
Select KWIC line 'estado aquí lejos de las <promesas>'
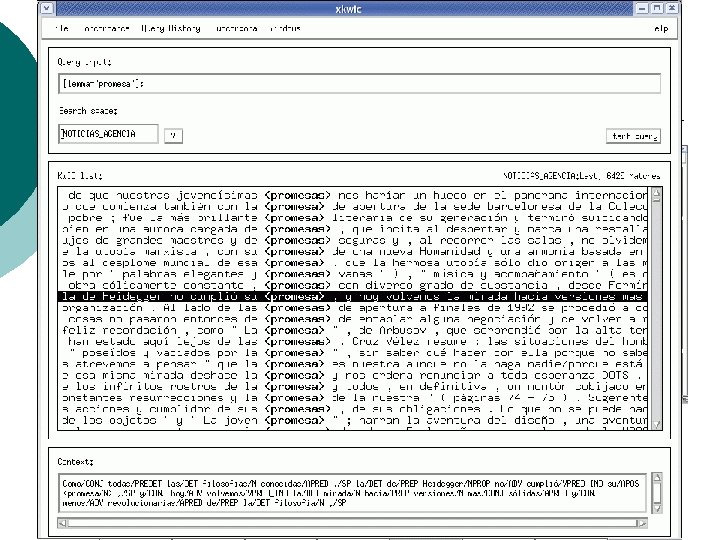tap(354, 342)
